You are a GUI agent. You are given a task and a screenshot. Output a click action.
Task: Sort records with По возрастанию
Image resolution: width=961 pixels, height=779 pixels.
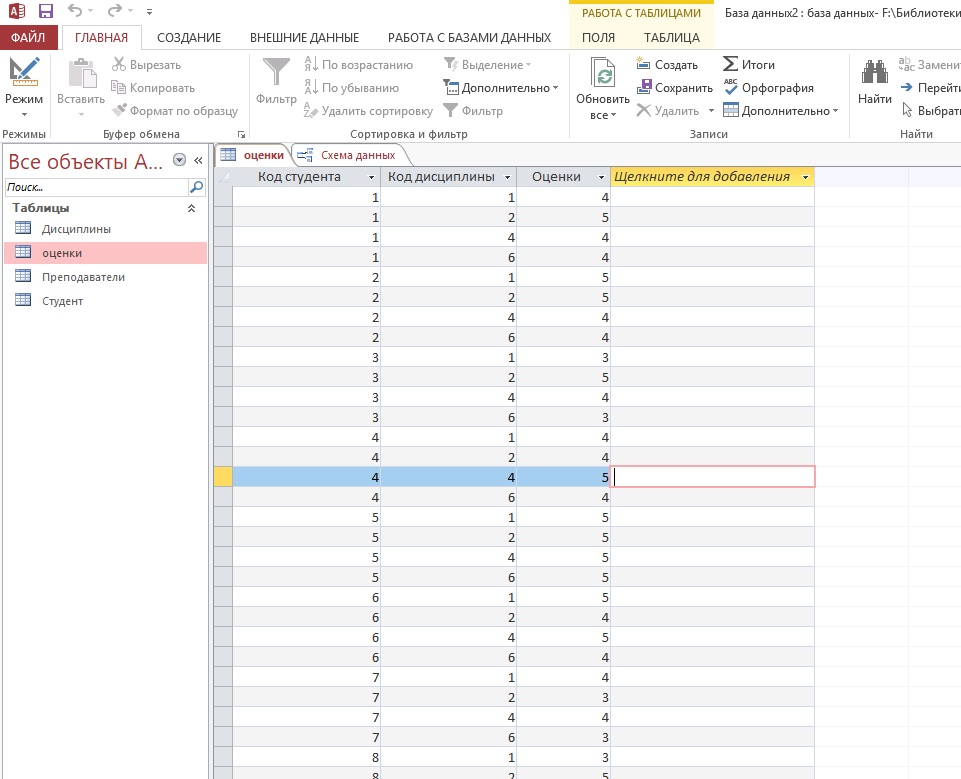(358, 65)
